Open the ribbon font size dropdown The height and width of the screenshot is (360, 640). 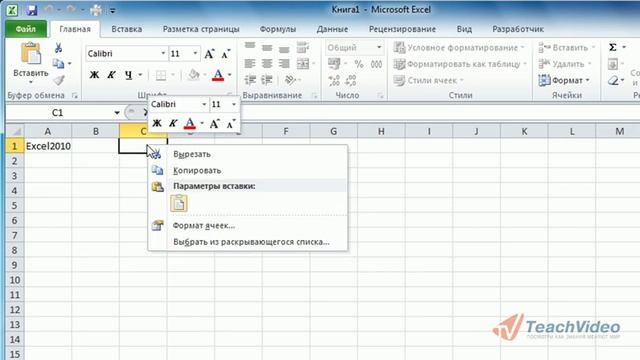point(195,53)
